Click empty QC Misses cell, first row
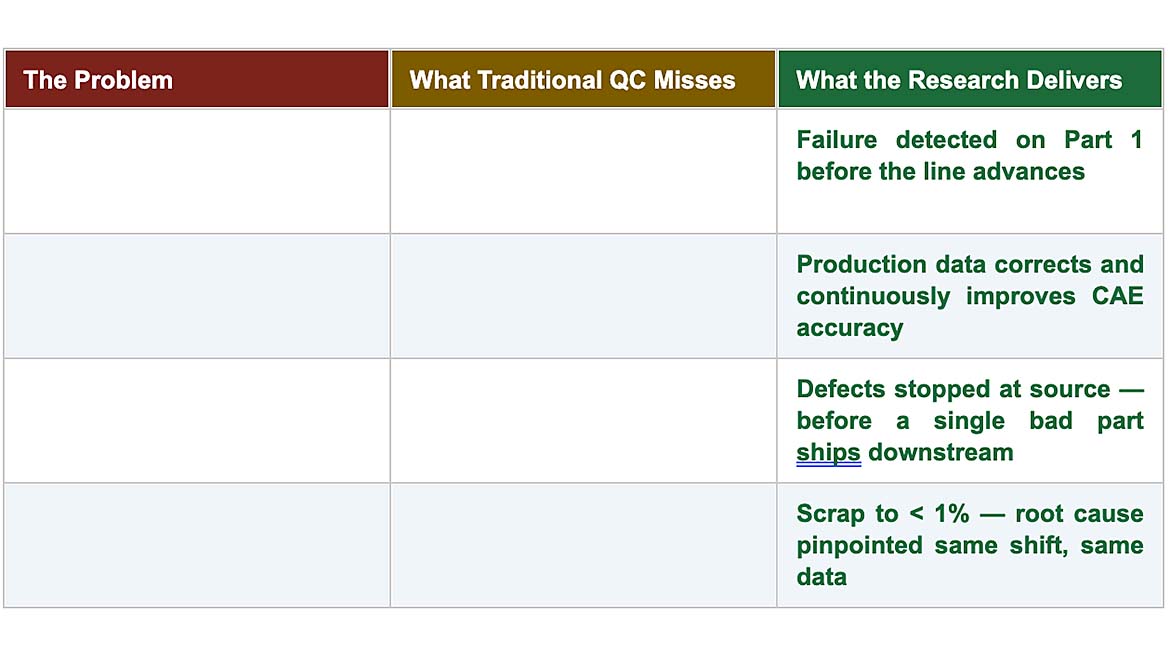1170x658 pixels. click(584, 172)
